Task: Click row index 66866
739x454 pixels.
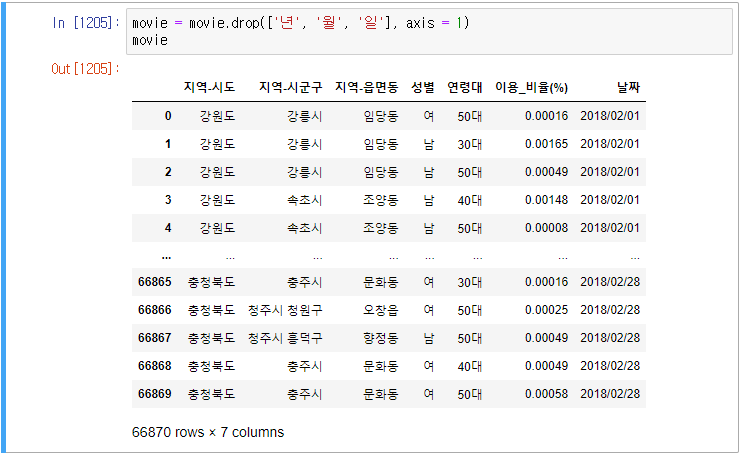Action: tap(155, 310)
